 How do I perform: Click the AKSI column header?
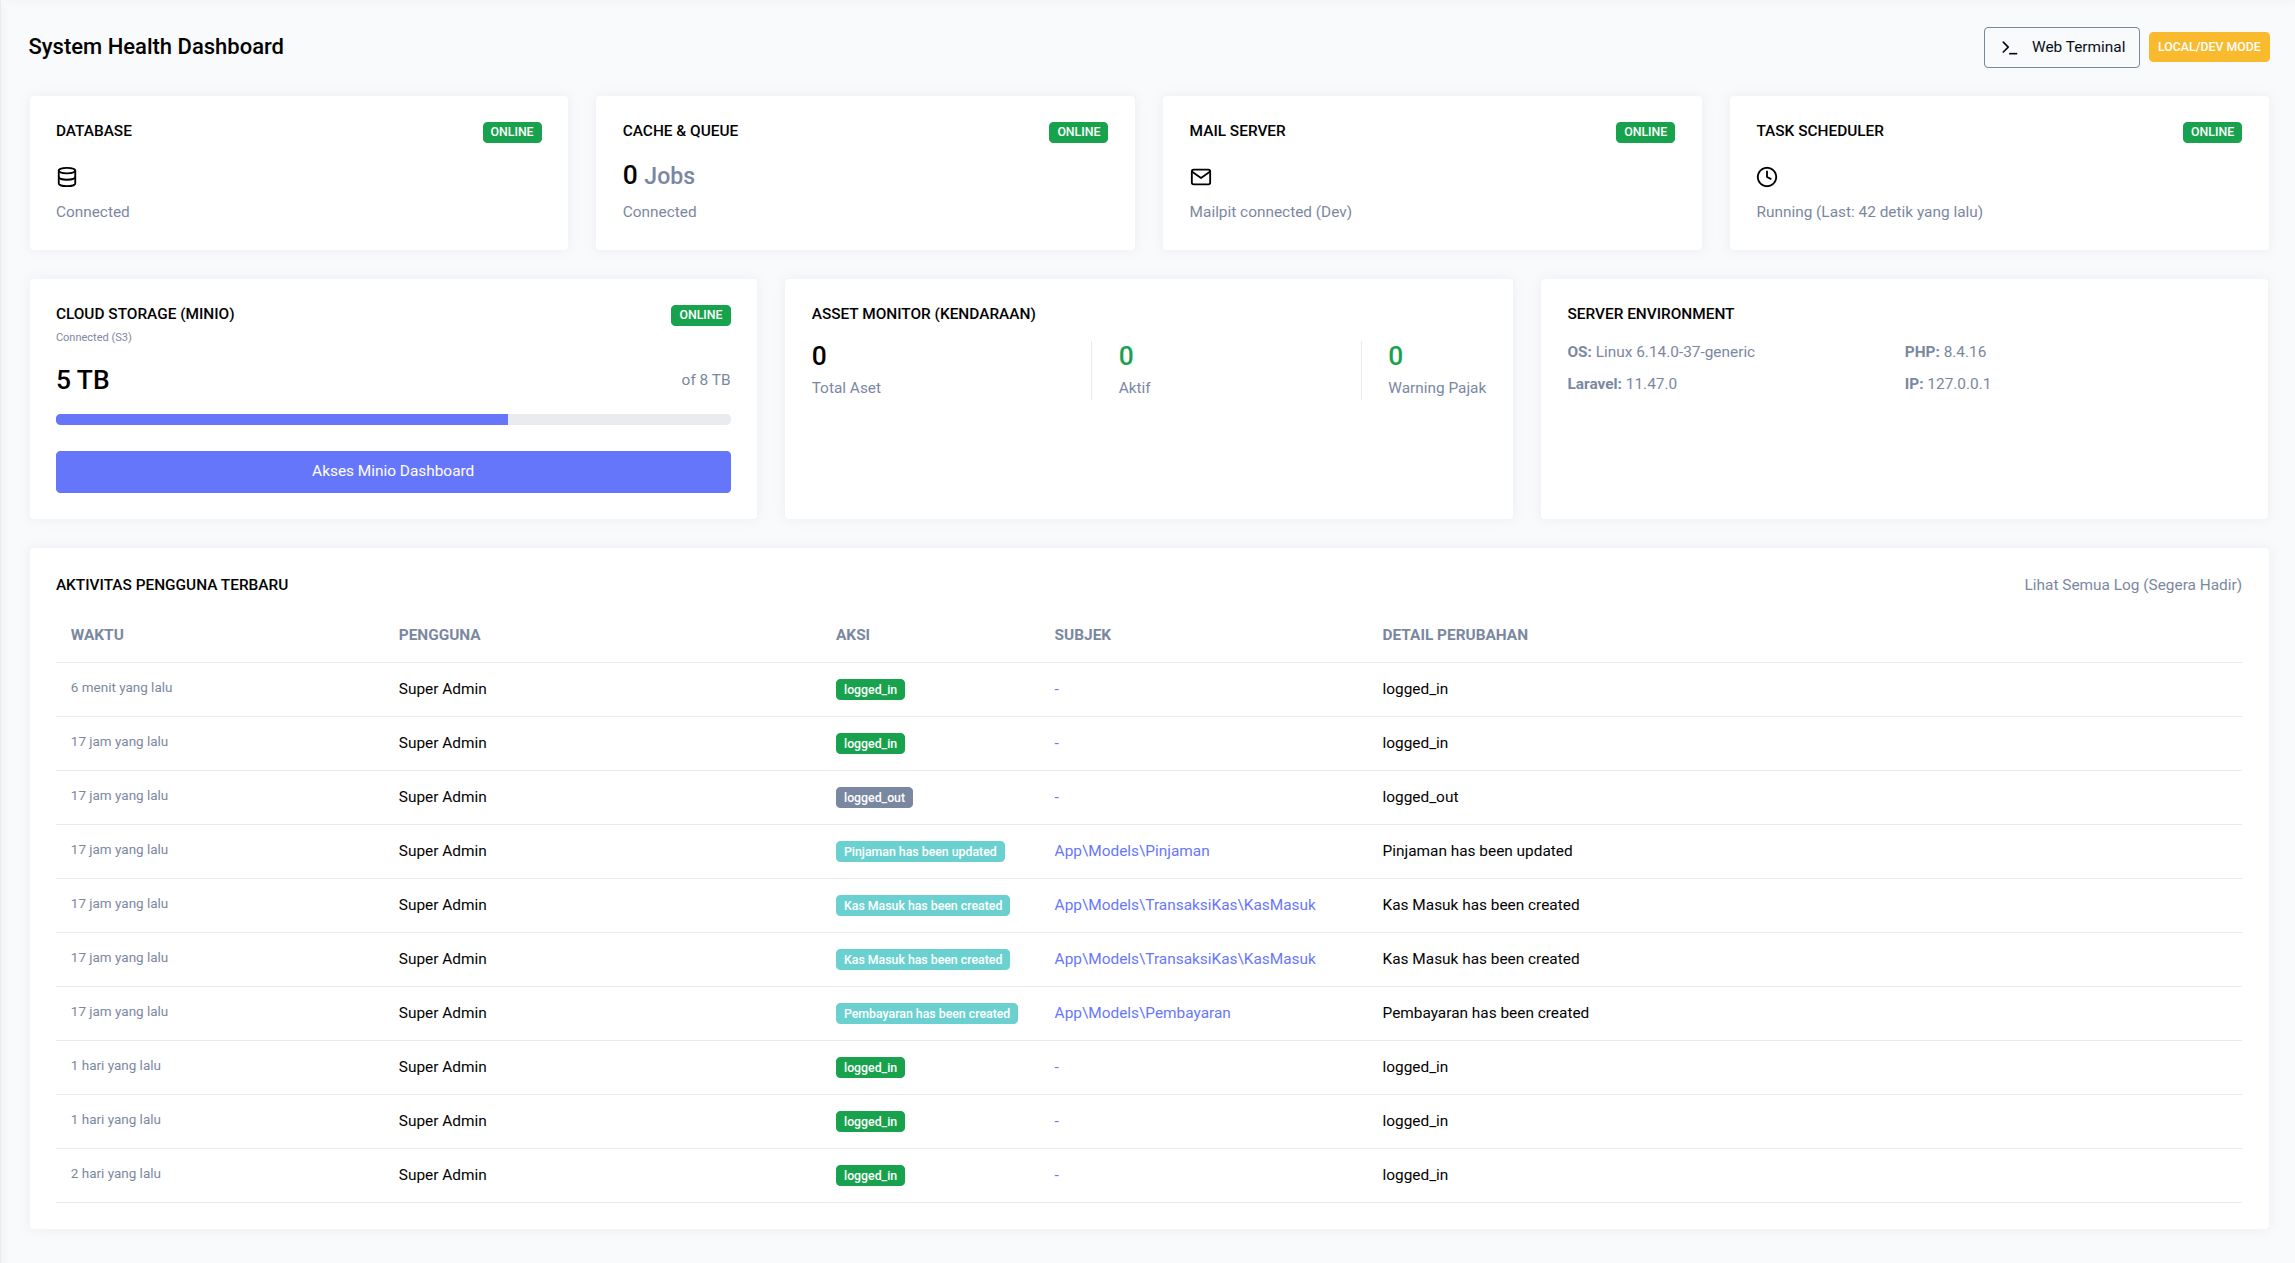[x=852, y=635]
